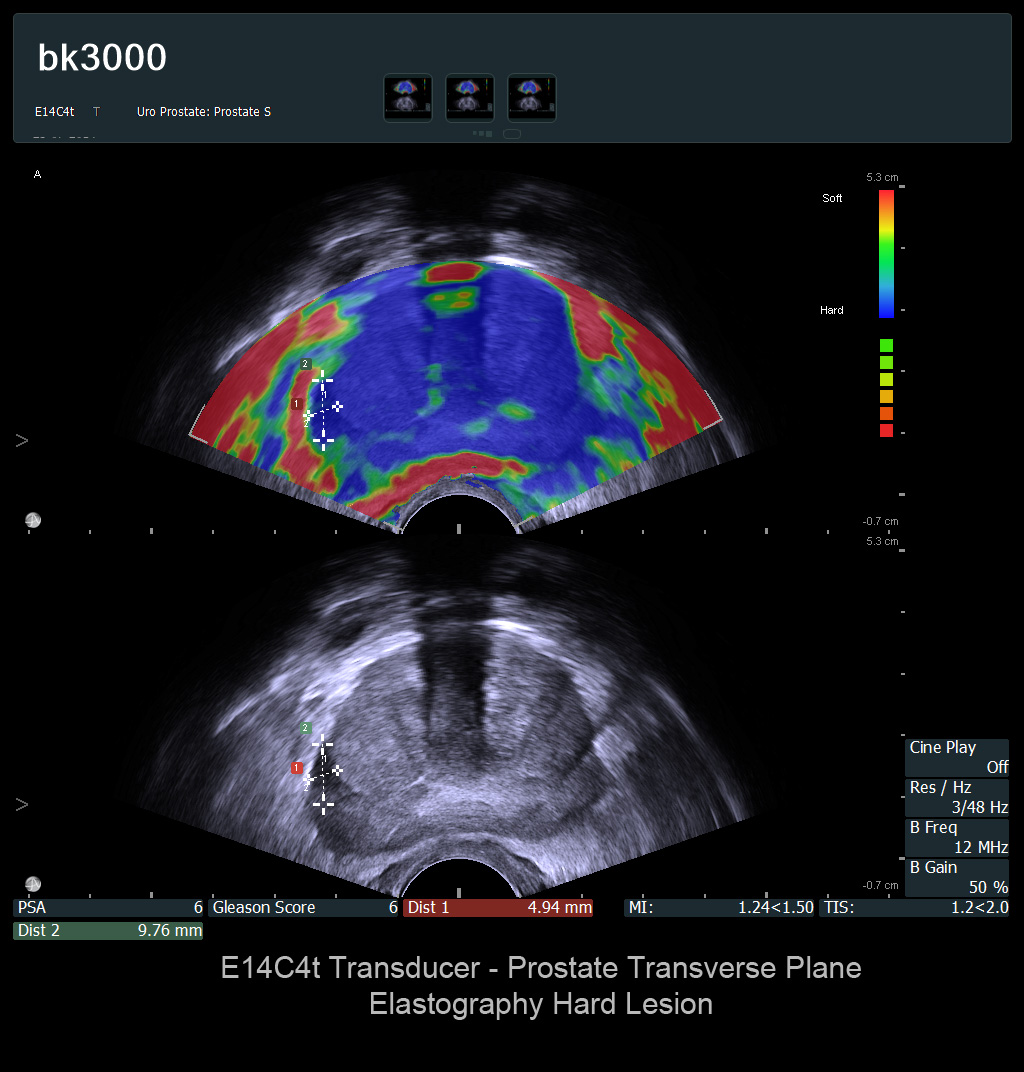
Task: Select the Dist 2 measurement result
Action: 108,931
